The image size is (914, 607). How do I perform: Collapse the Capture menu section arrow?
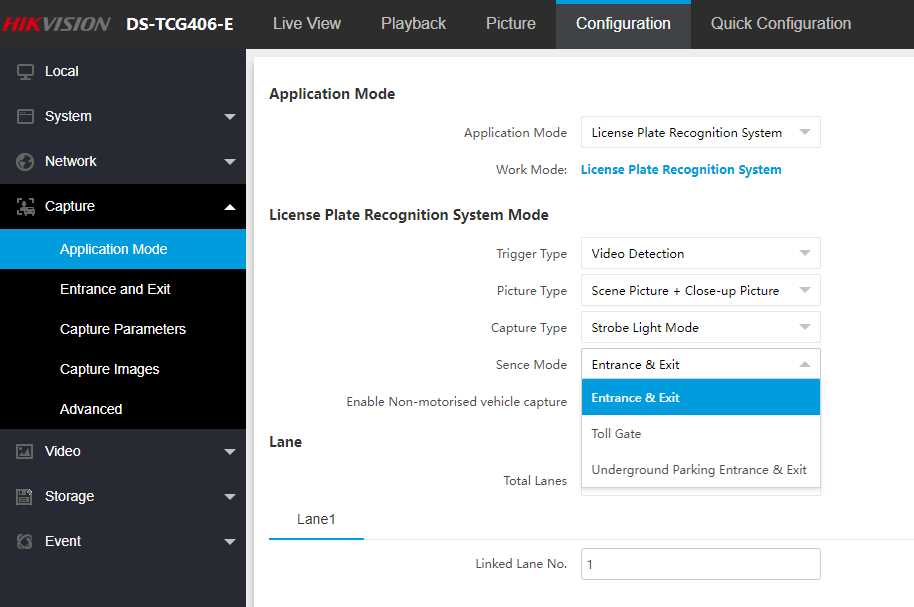230,207
